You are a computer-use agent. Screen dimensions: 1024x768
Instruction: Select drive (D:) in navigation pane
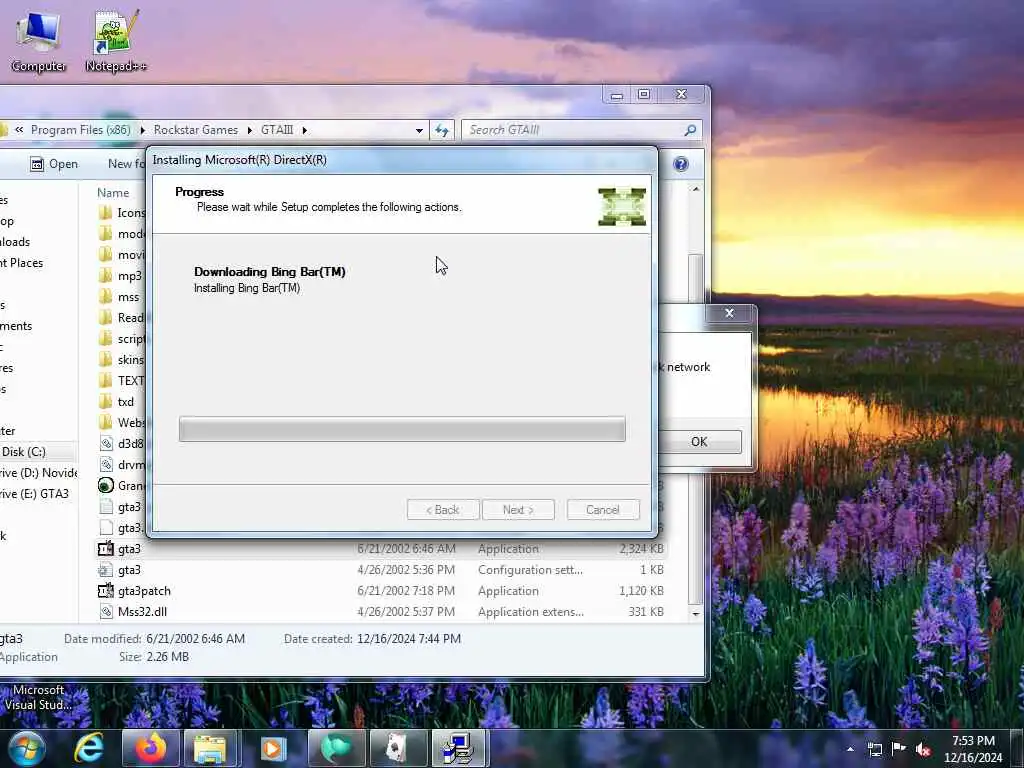[38, 473]
